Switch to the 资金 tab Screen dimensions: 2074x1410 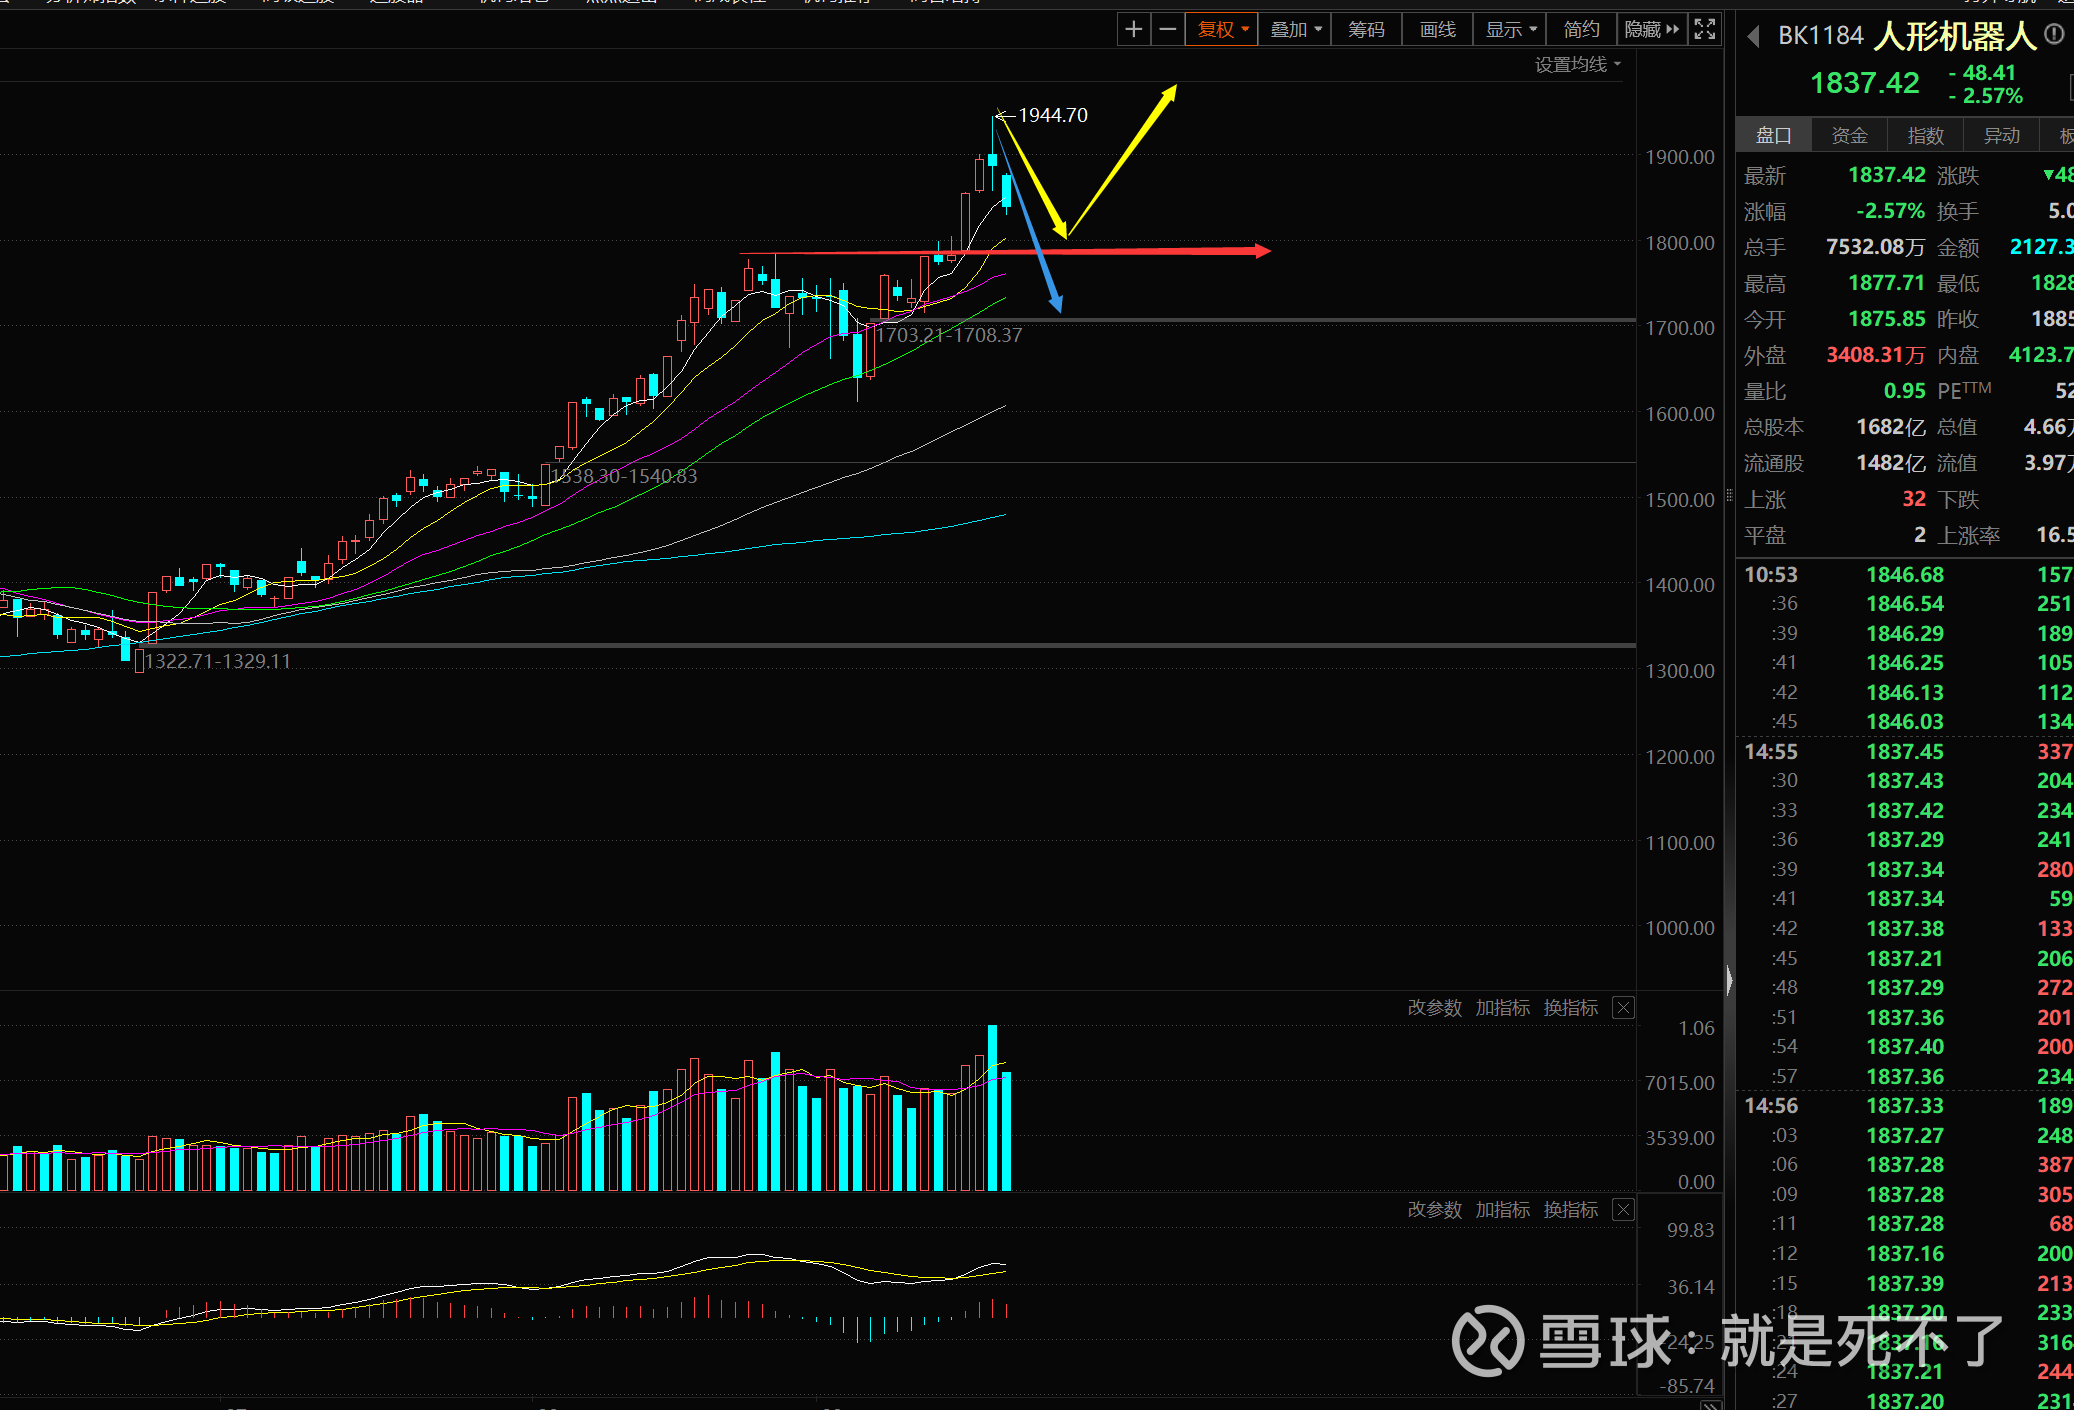[x=1849, y=136]
